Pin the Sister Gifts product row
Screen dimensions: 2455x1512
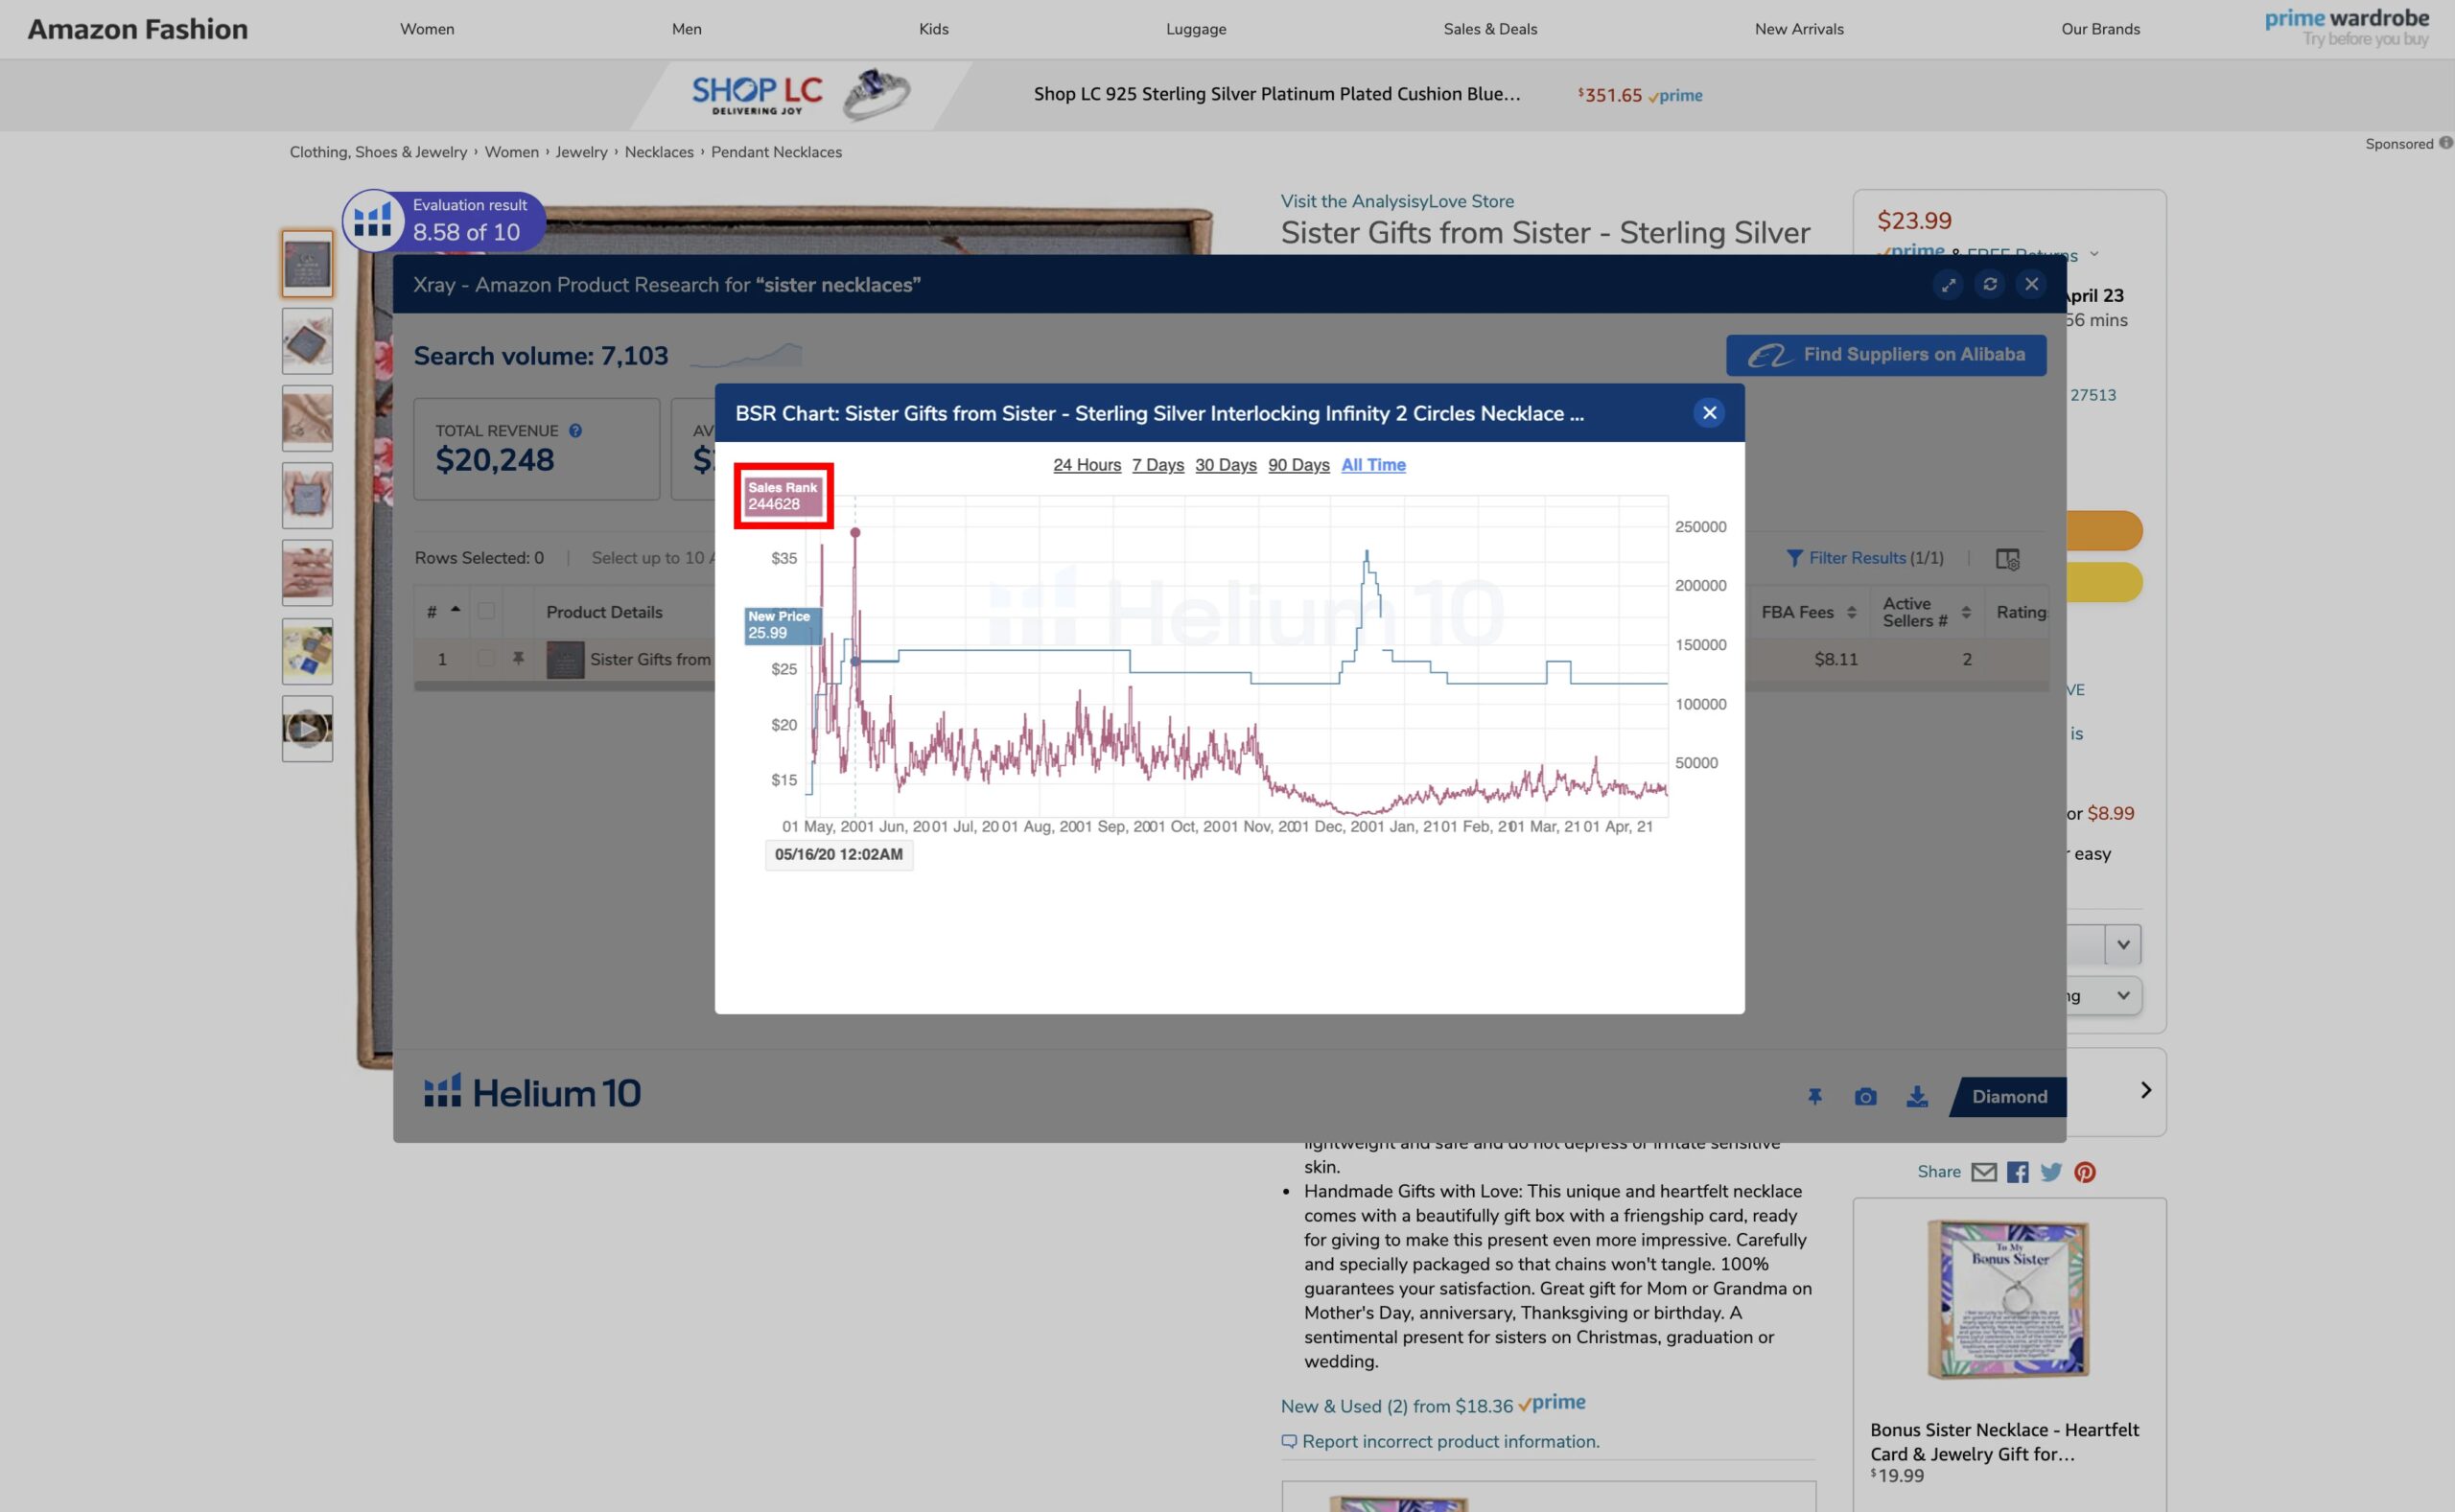pos(518,659)
